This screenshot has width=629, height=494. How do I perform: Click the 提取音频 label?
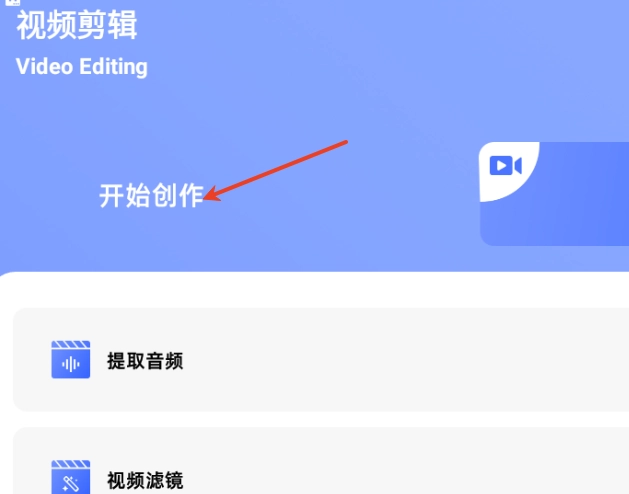pos(145,361)
